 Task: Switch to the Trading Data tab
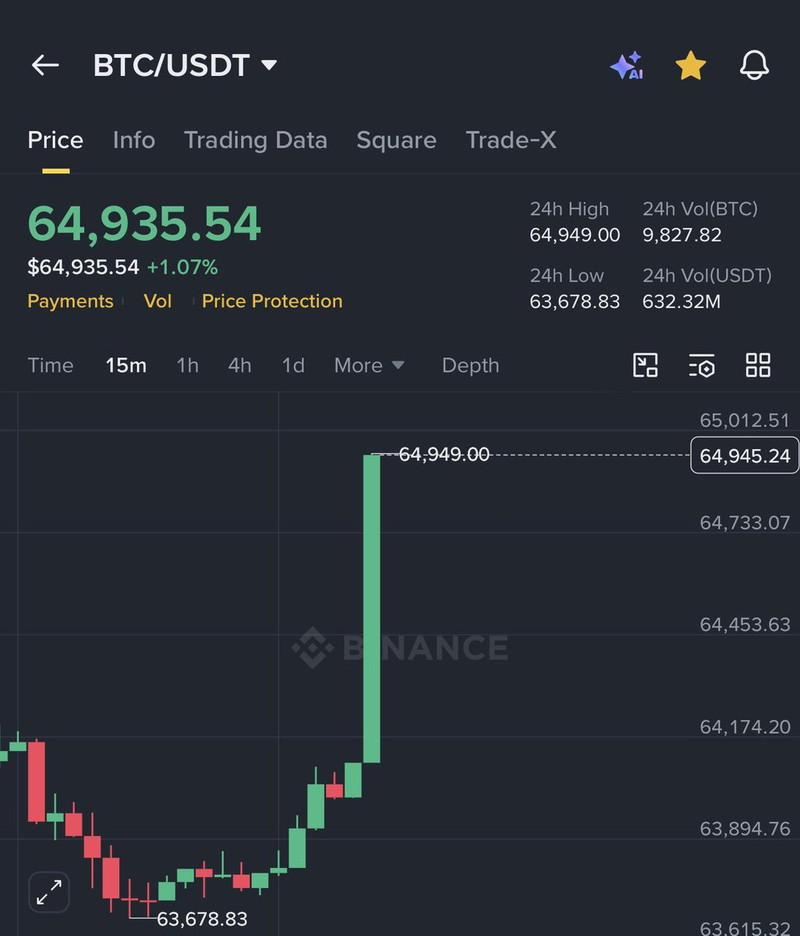(x=256, y=140)
